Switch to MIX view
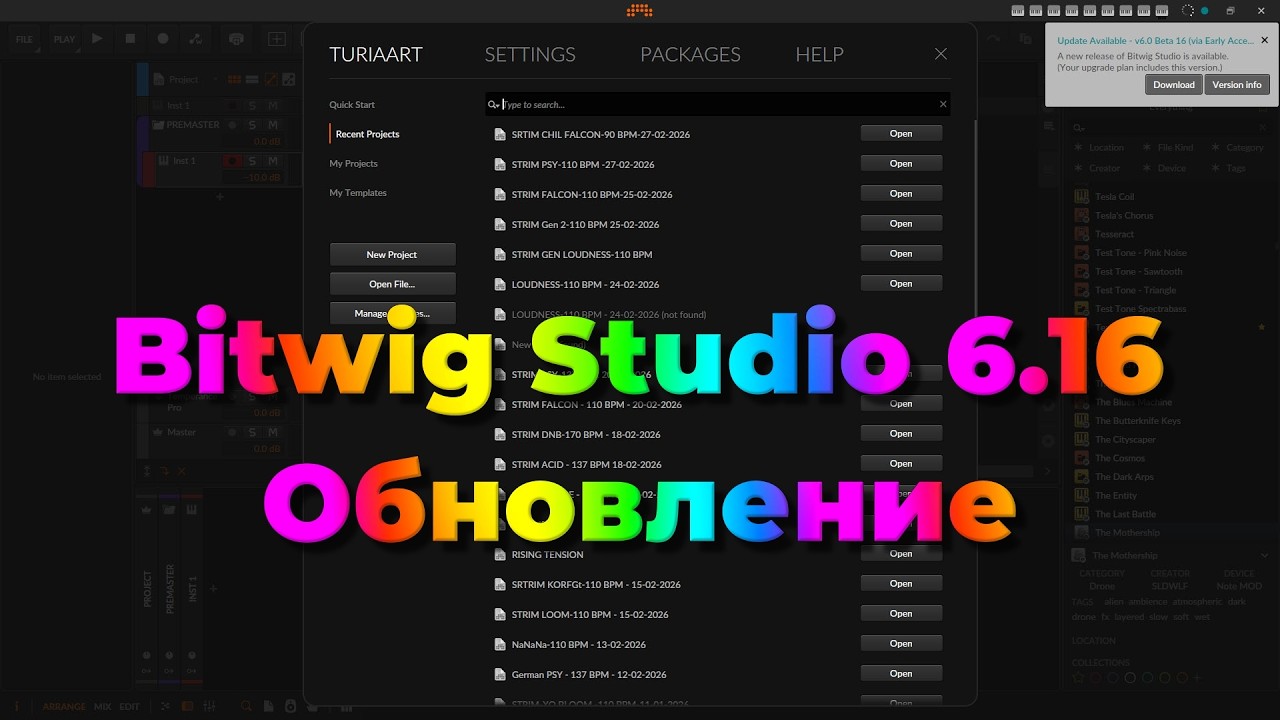Image resolution: width=1280 pixels, height=720 pixels. coord(103,706)
